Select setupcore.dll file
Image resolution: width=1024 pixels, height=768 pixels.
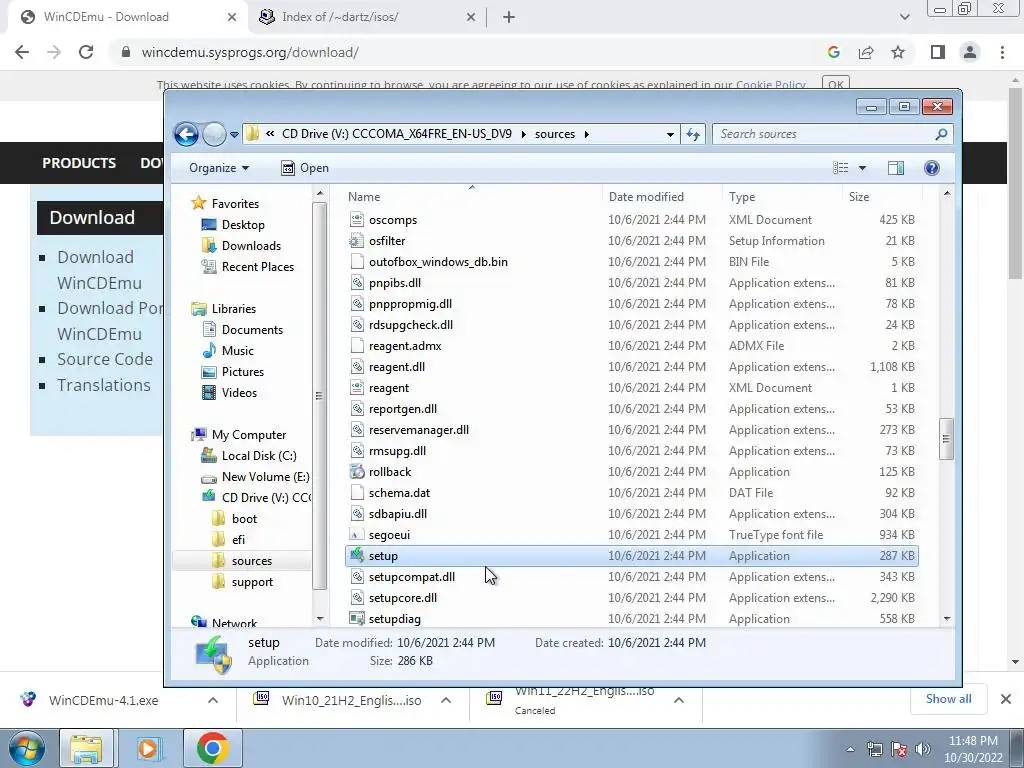click(x=403, y=598)
